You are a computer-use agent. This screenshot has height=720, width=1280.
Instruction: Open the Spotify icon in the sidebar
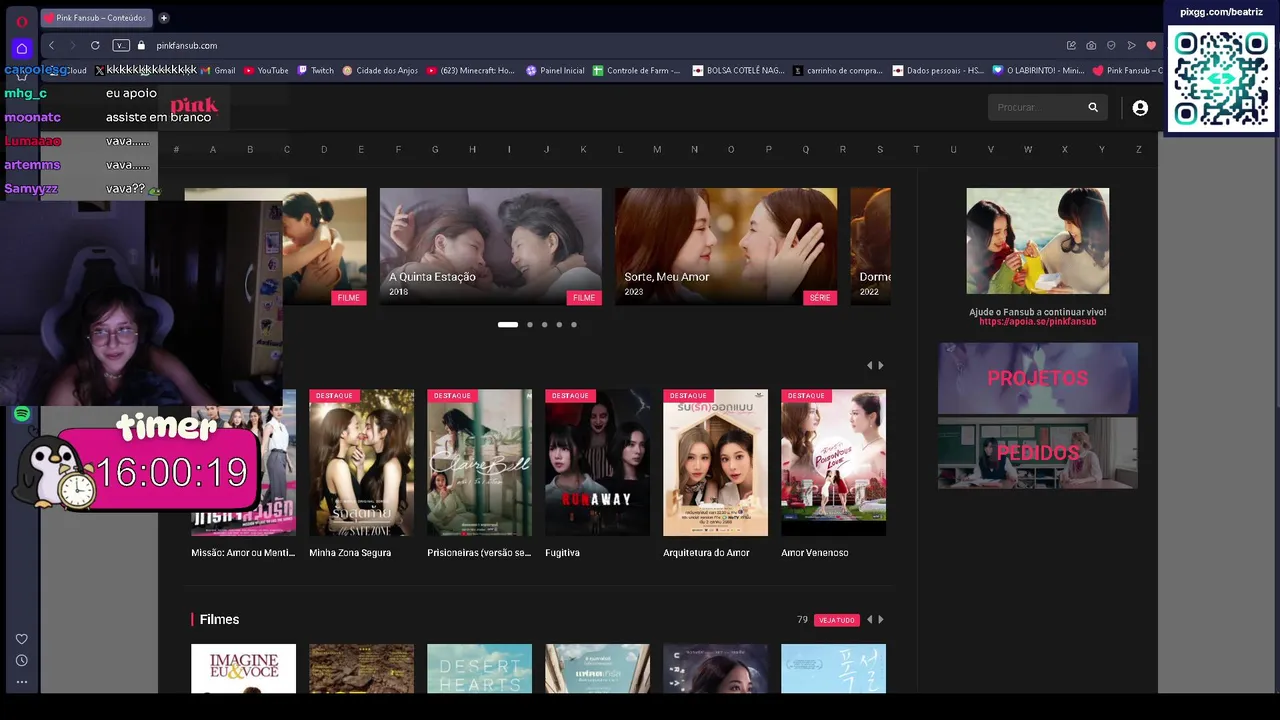tap(22, 414)
